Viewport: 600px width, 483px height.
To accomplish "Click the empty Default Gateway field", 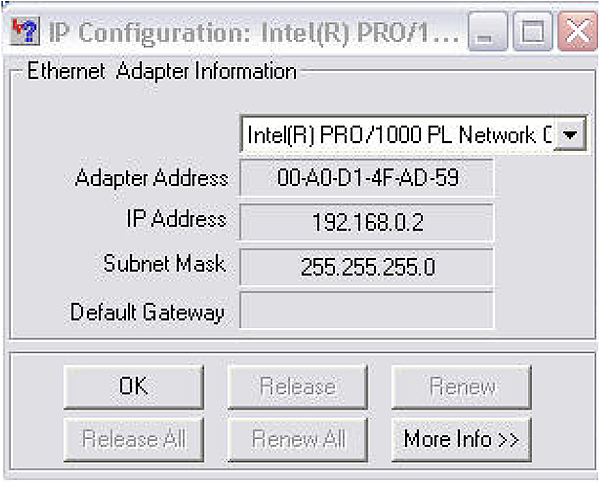I will (x=367, y=310).
